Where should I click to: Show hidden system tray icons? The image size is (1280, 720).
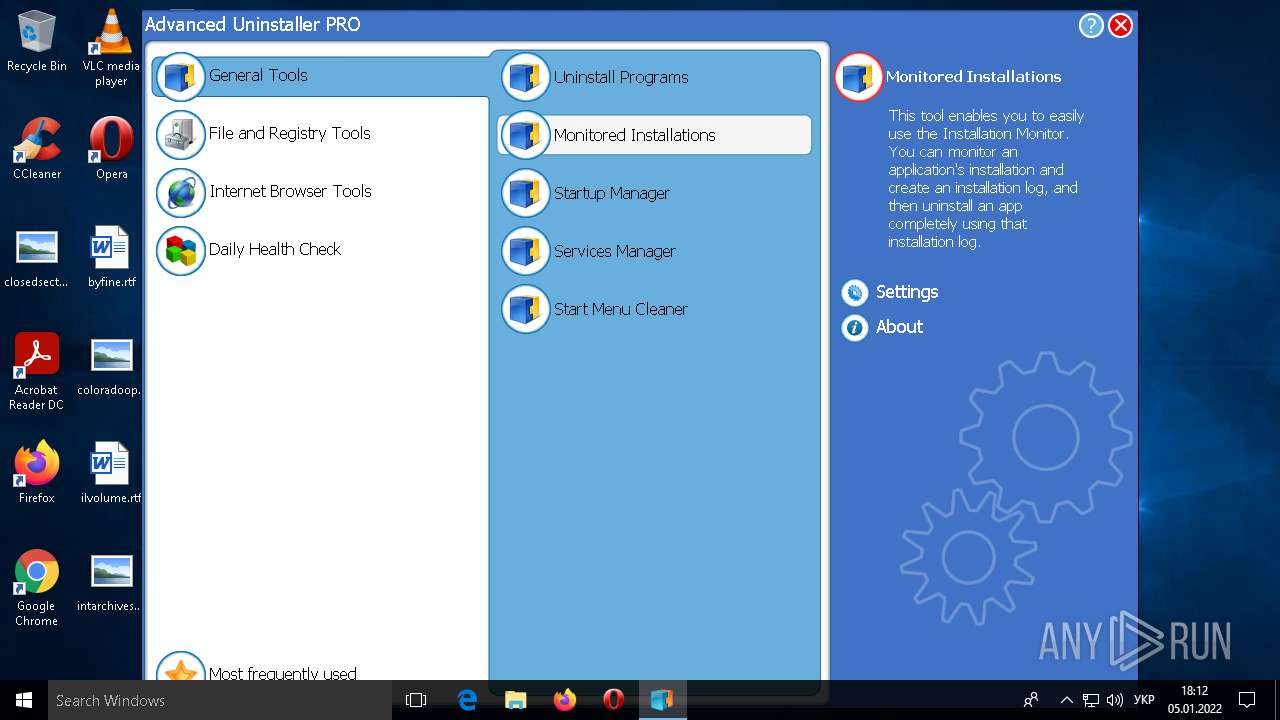point(1066,700)
